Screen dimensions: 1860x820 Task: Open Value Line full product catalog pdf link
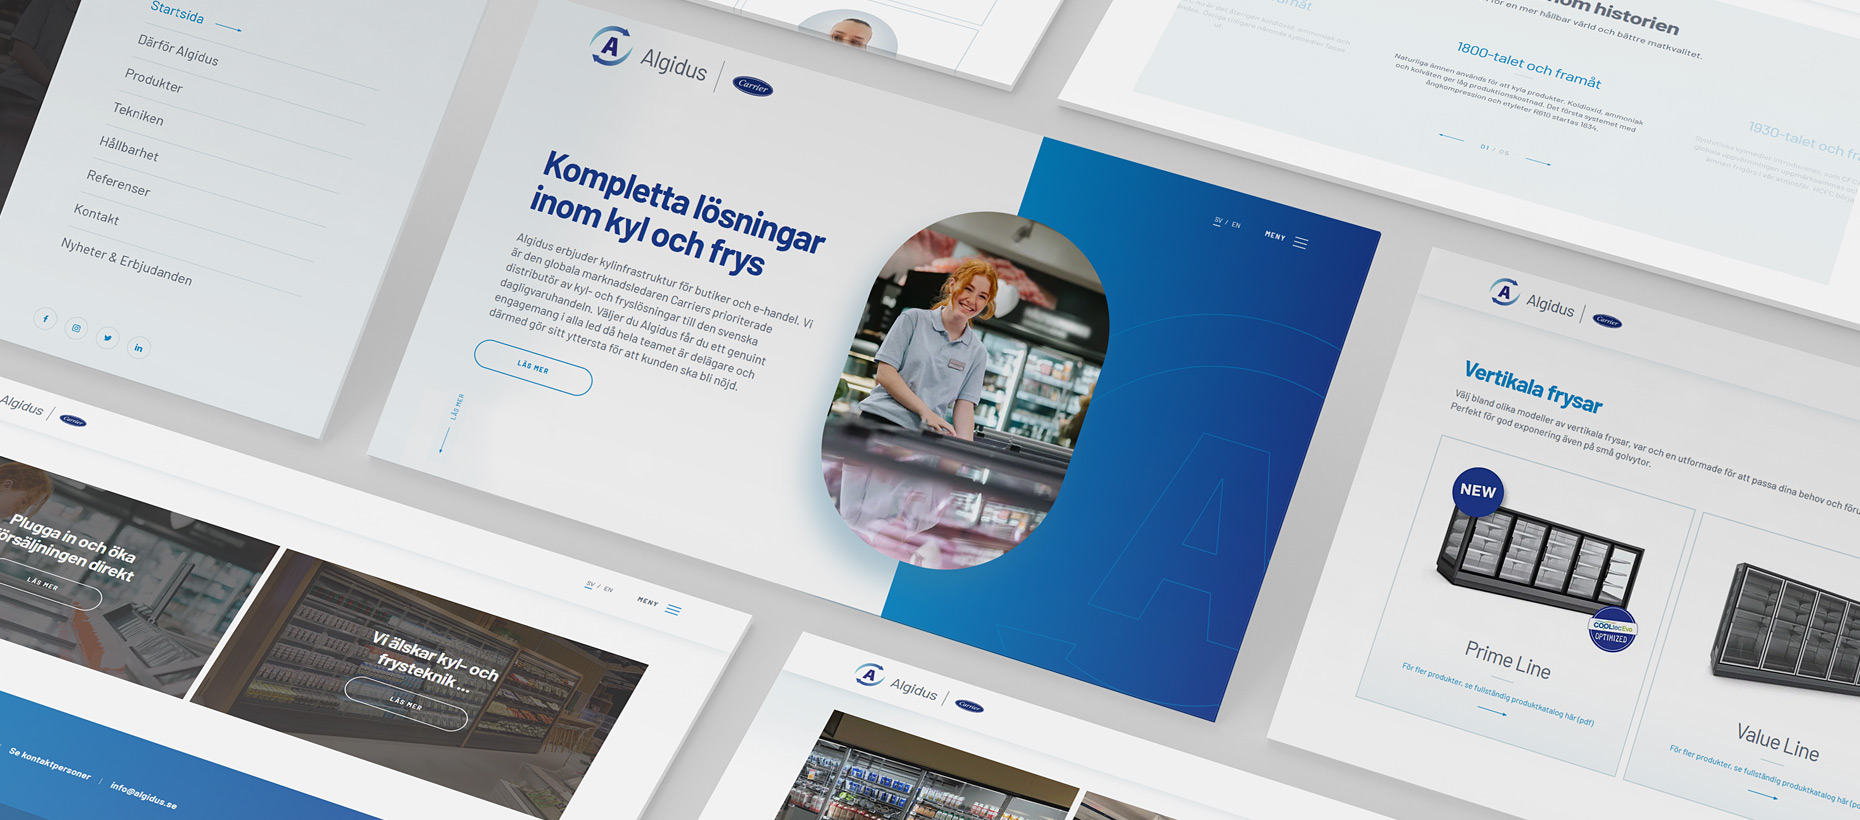click(1764, 777)
